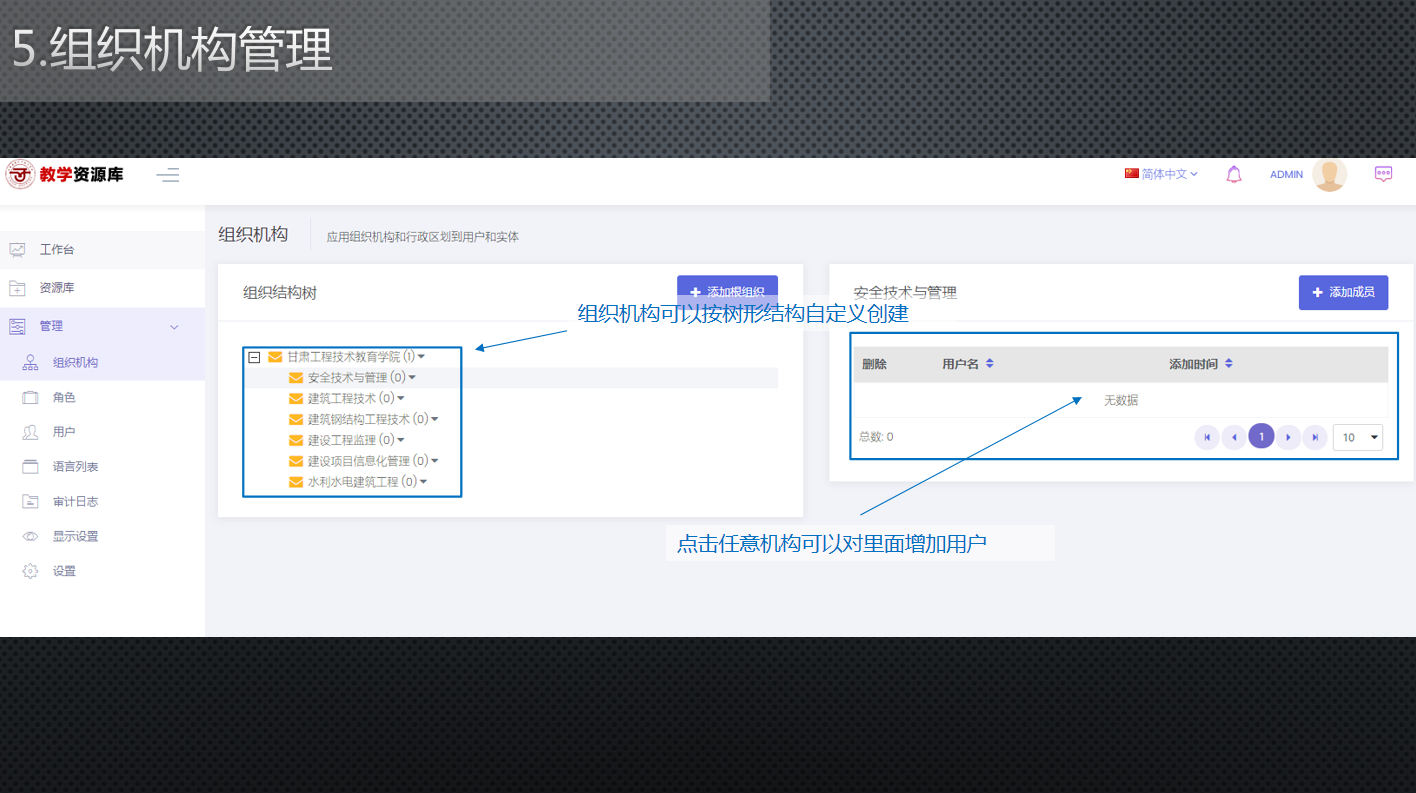Select 水利水电建筑工程 tree node
This screenshot has width=1416, height=793.
pos(352,482)
